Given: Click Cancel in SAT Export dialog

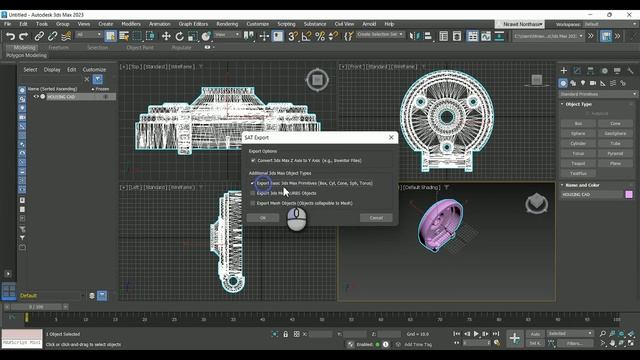Looking at the screenshot, I should [376, 218].
